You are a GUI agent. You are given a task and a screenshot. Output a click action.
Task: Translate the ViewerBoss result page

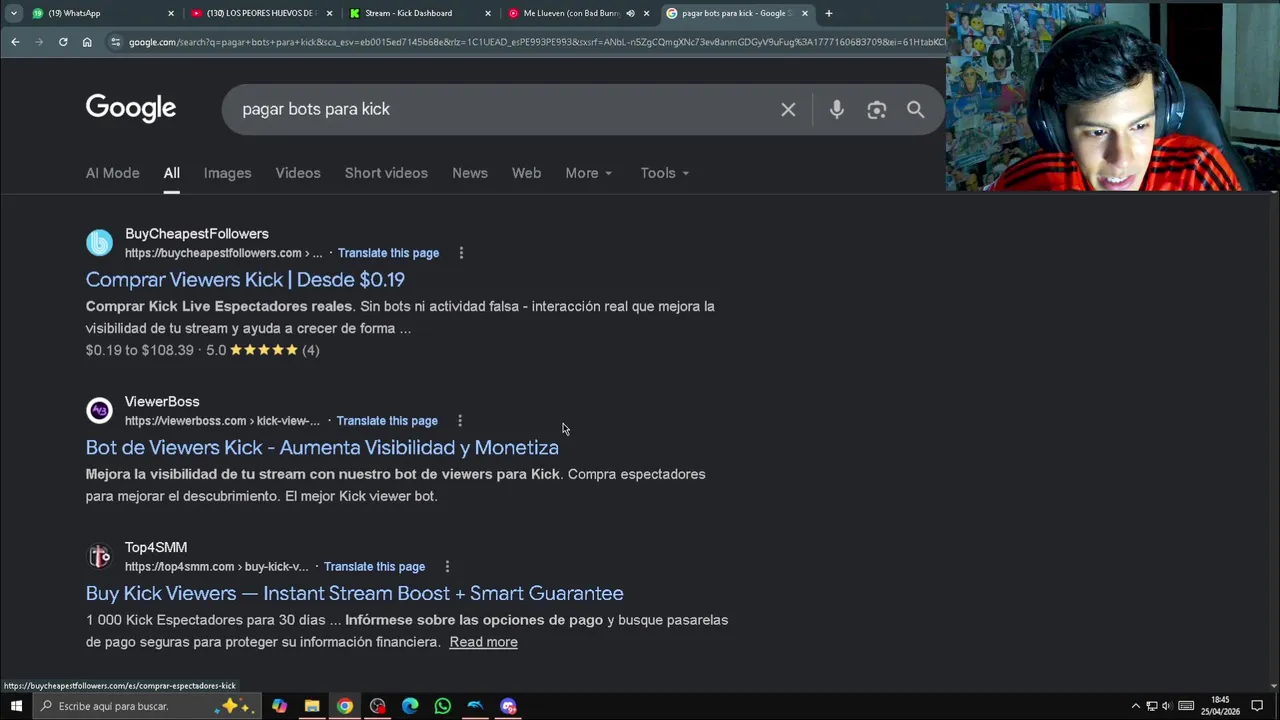[x=387, y=421]
